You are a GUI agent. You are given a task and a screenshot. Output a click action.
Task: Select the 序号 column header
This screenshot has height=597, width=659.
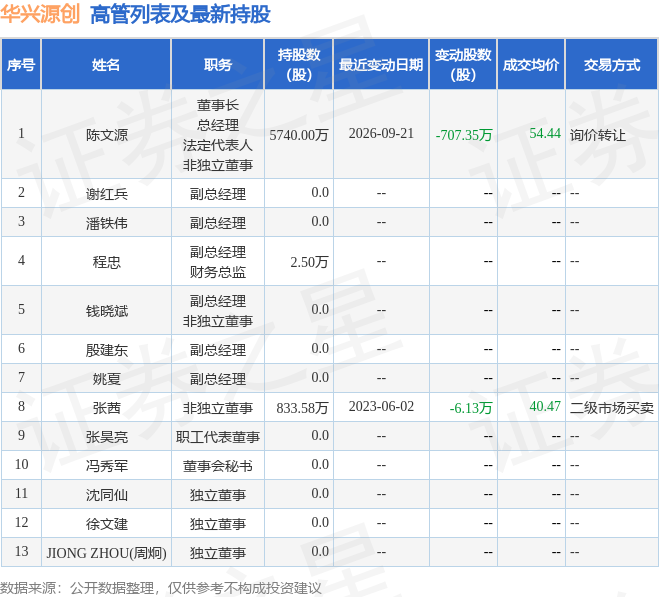tap(21, 64)
